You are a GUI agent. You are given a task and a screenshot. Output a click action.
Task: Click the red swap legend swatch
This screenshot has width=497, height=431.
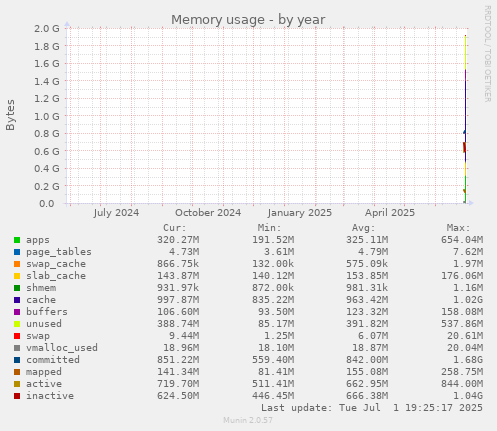pos(17,336)
